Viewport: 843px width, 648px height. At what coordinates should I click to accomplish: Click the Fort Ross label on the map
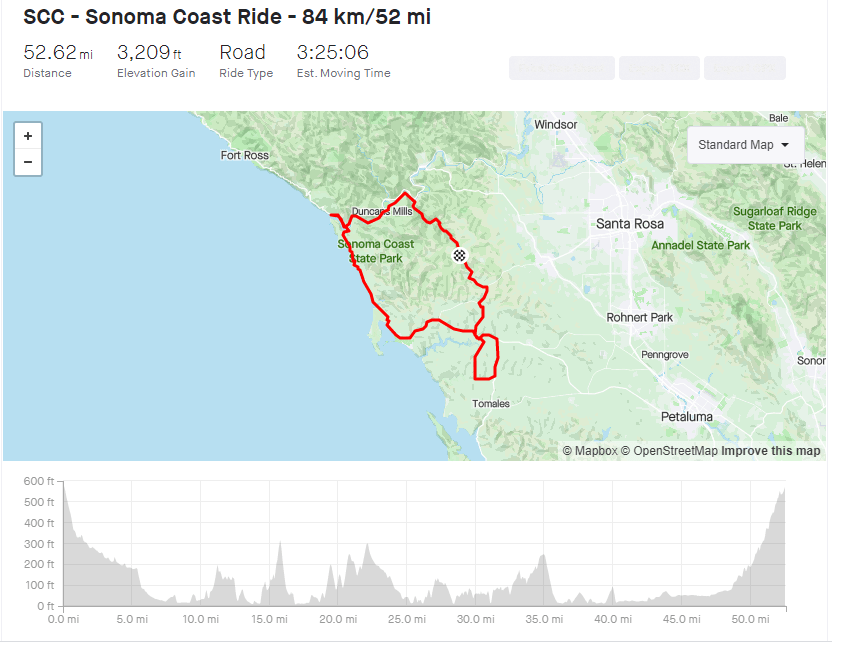click(x=245, y=156)
